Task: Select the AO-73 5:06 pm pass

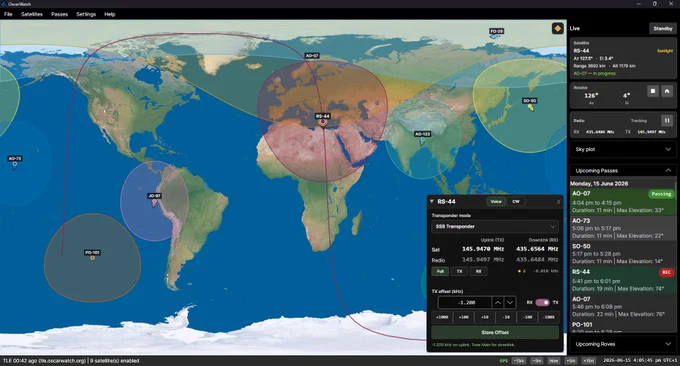Action: pyautogui.click(x=622, y=228)
